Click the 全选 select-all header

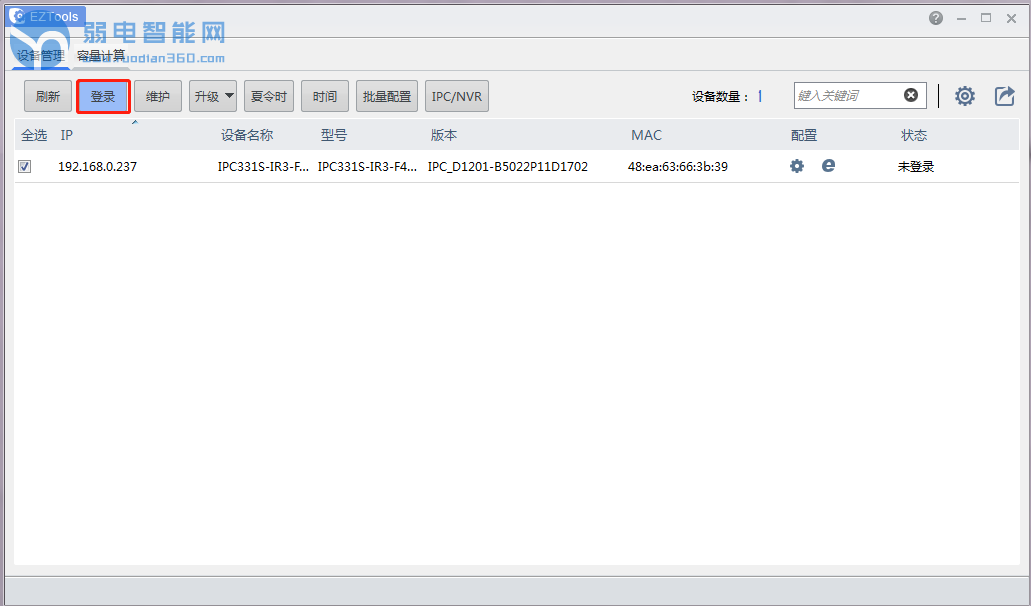click(x=34, y=135)
